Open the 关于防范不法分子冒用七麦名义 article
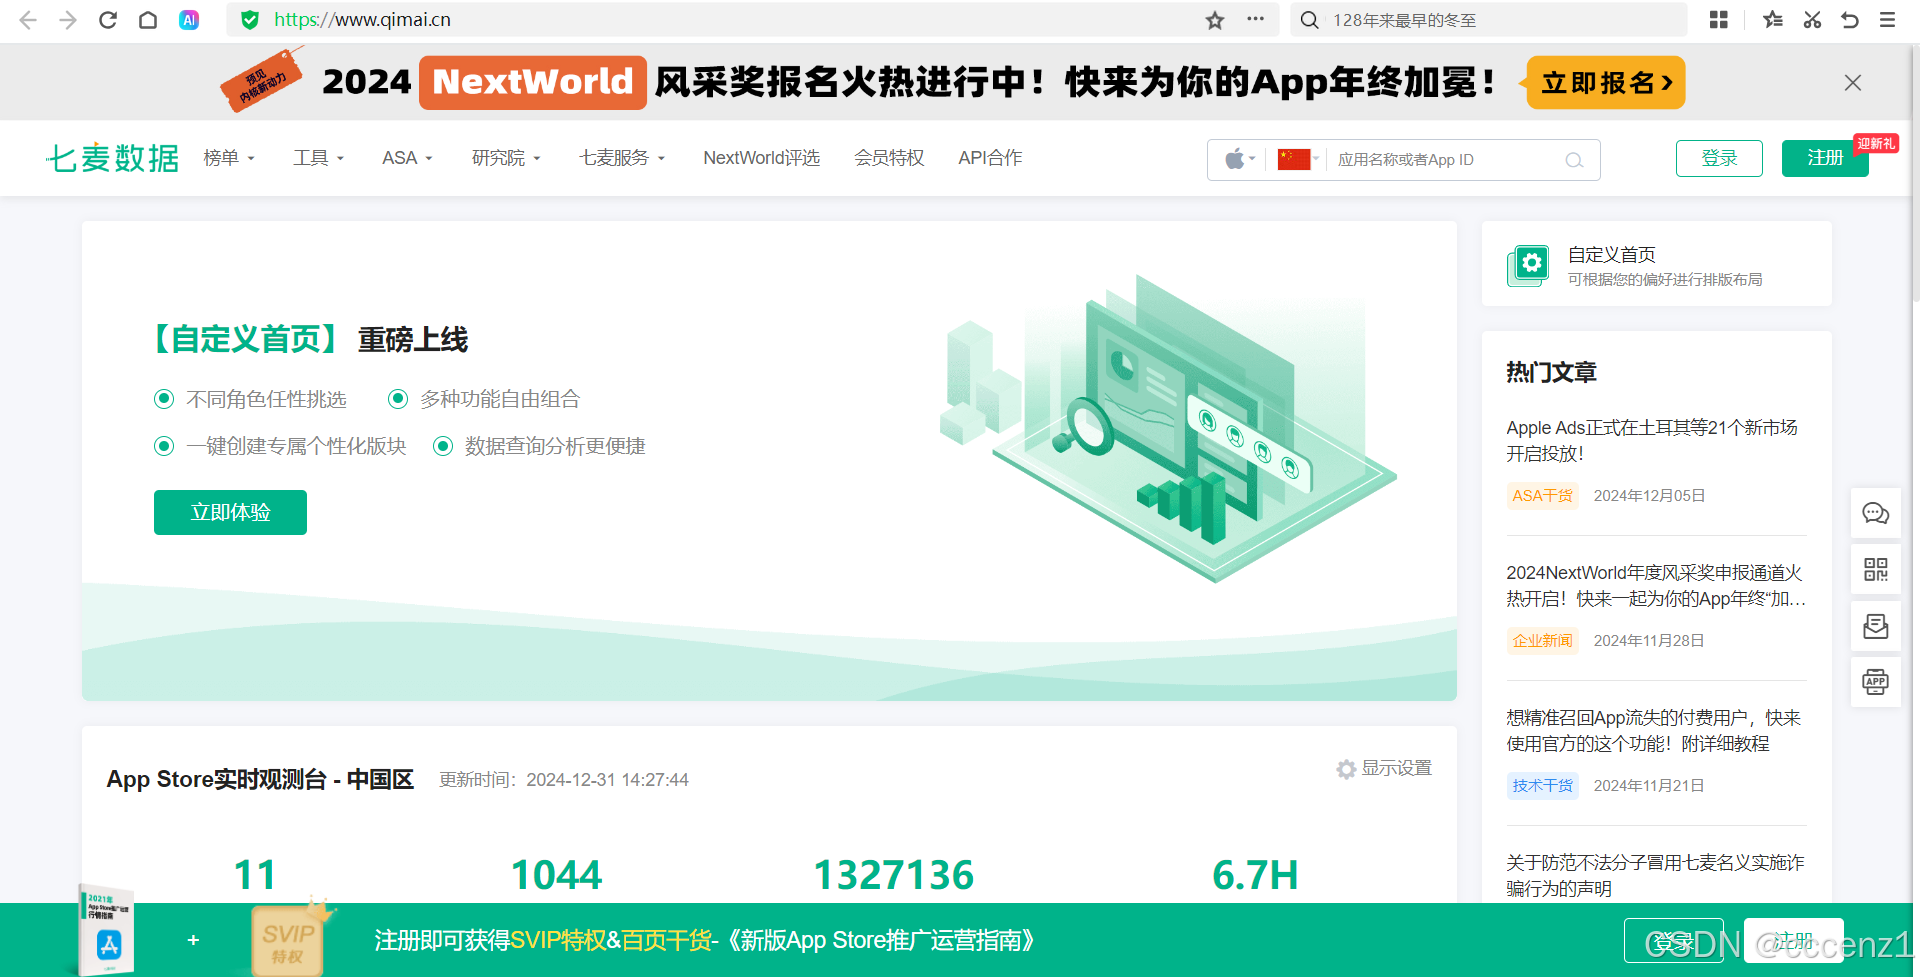The width and height of the screenshot is (1920, 977). pos(1656,875)
